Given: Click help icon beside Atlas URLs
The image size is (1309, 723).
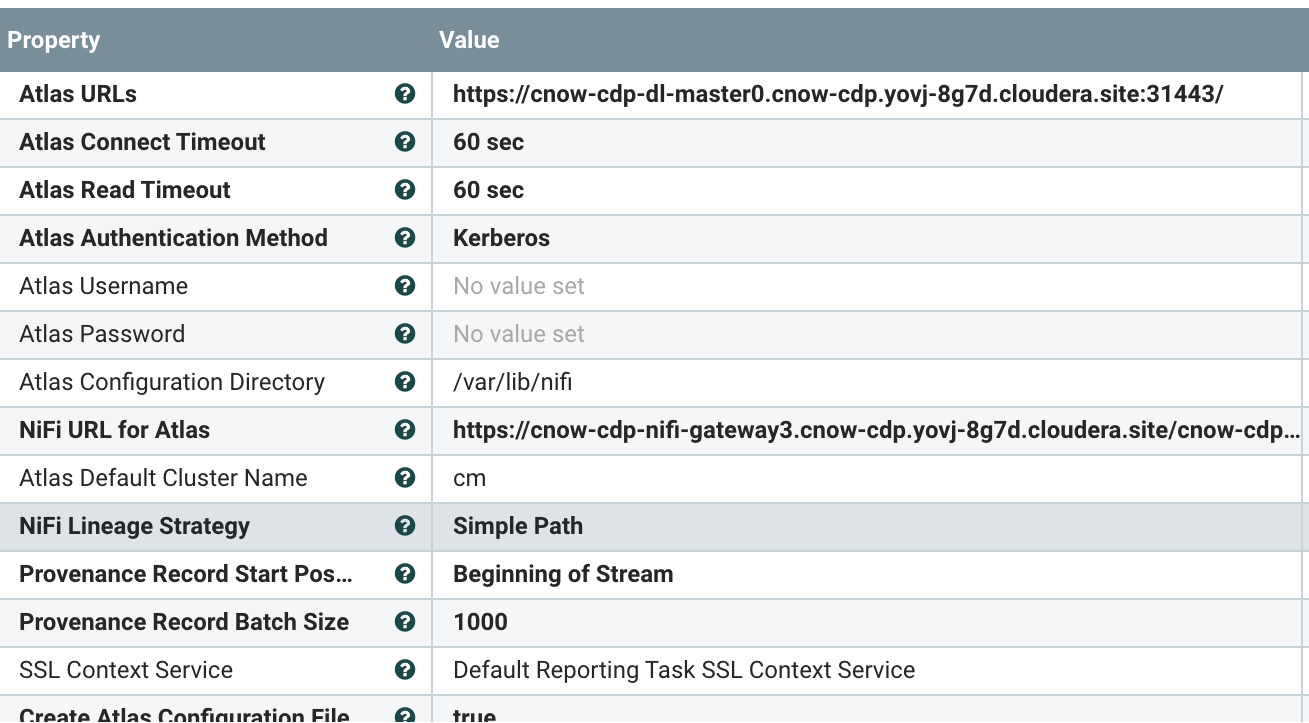Looking at the screenshot, I should pyautogui.click(x=405, y=94).
